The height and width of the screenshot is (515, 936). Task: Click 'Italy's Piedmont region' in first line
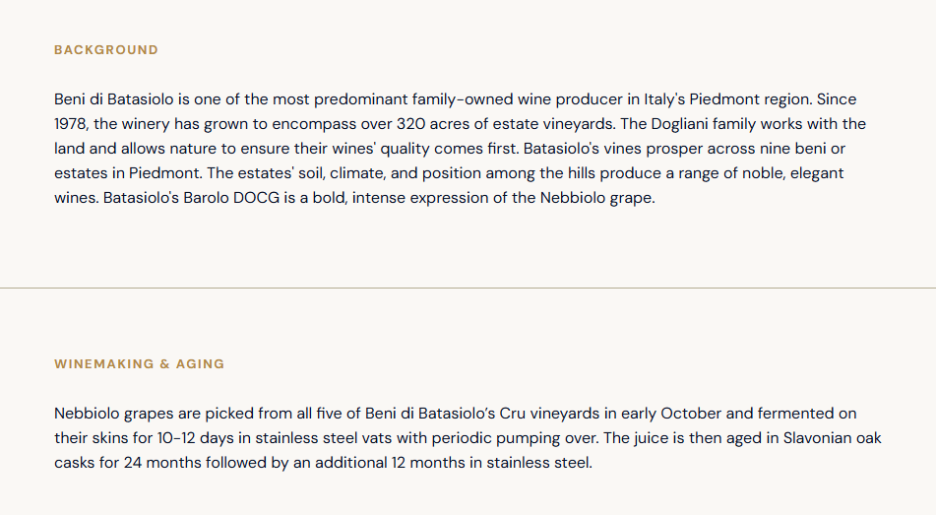click(728, 99)
